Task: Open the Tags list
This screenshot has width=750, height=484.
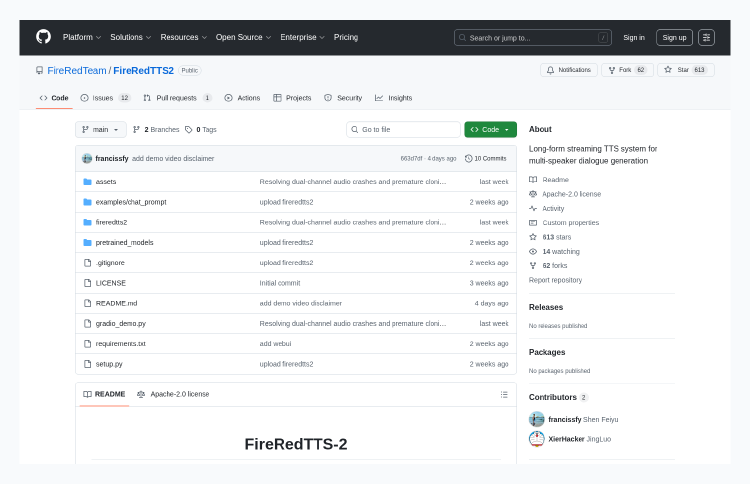Action: 201,129
